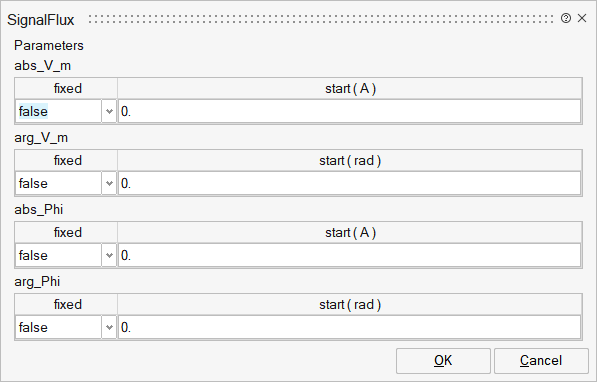Open abs_V_m fixed dropdown arrow
Image resolution: width=597 pixels, height=382 pixels.
(x=109, y=112)
